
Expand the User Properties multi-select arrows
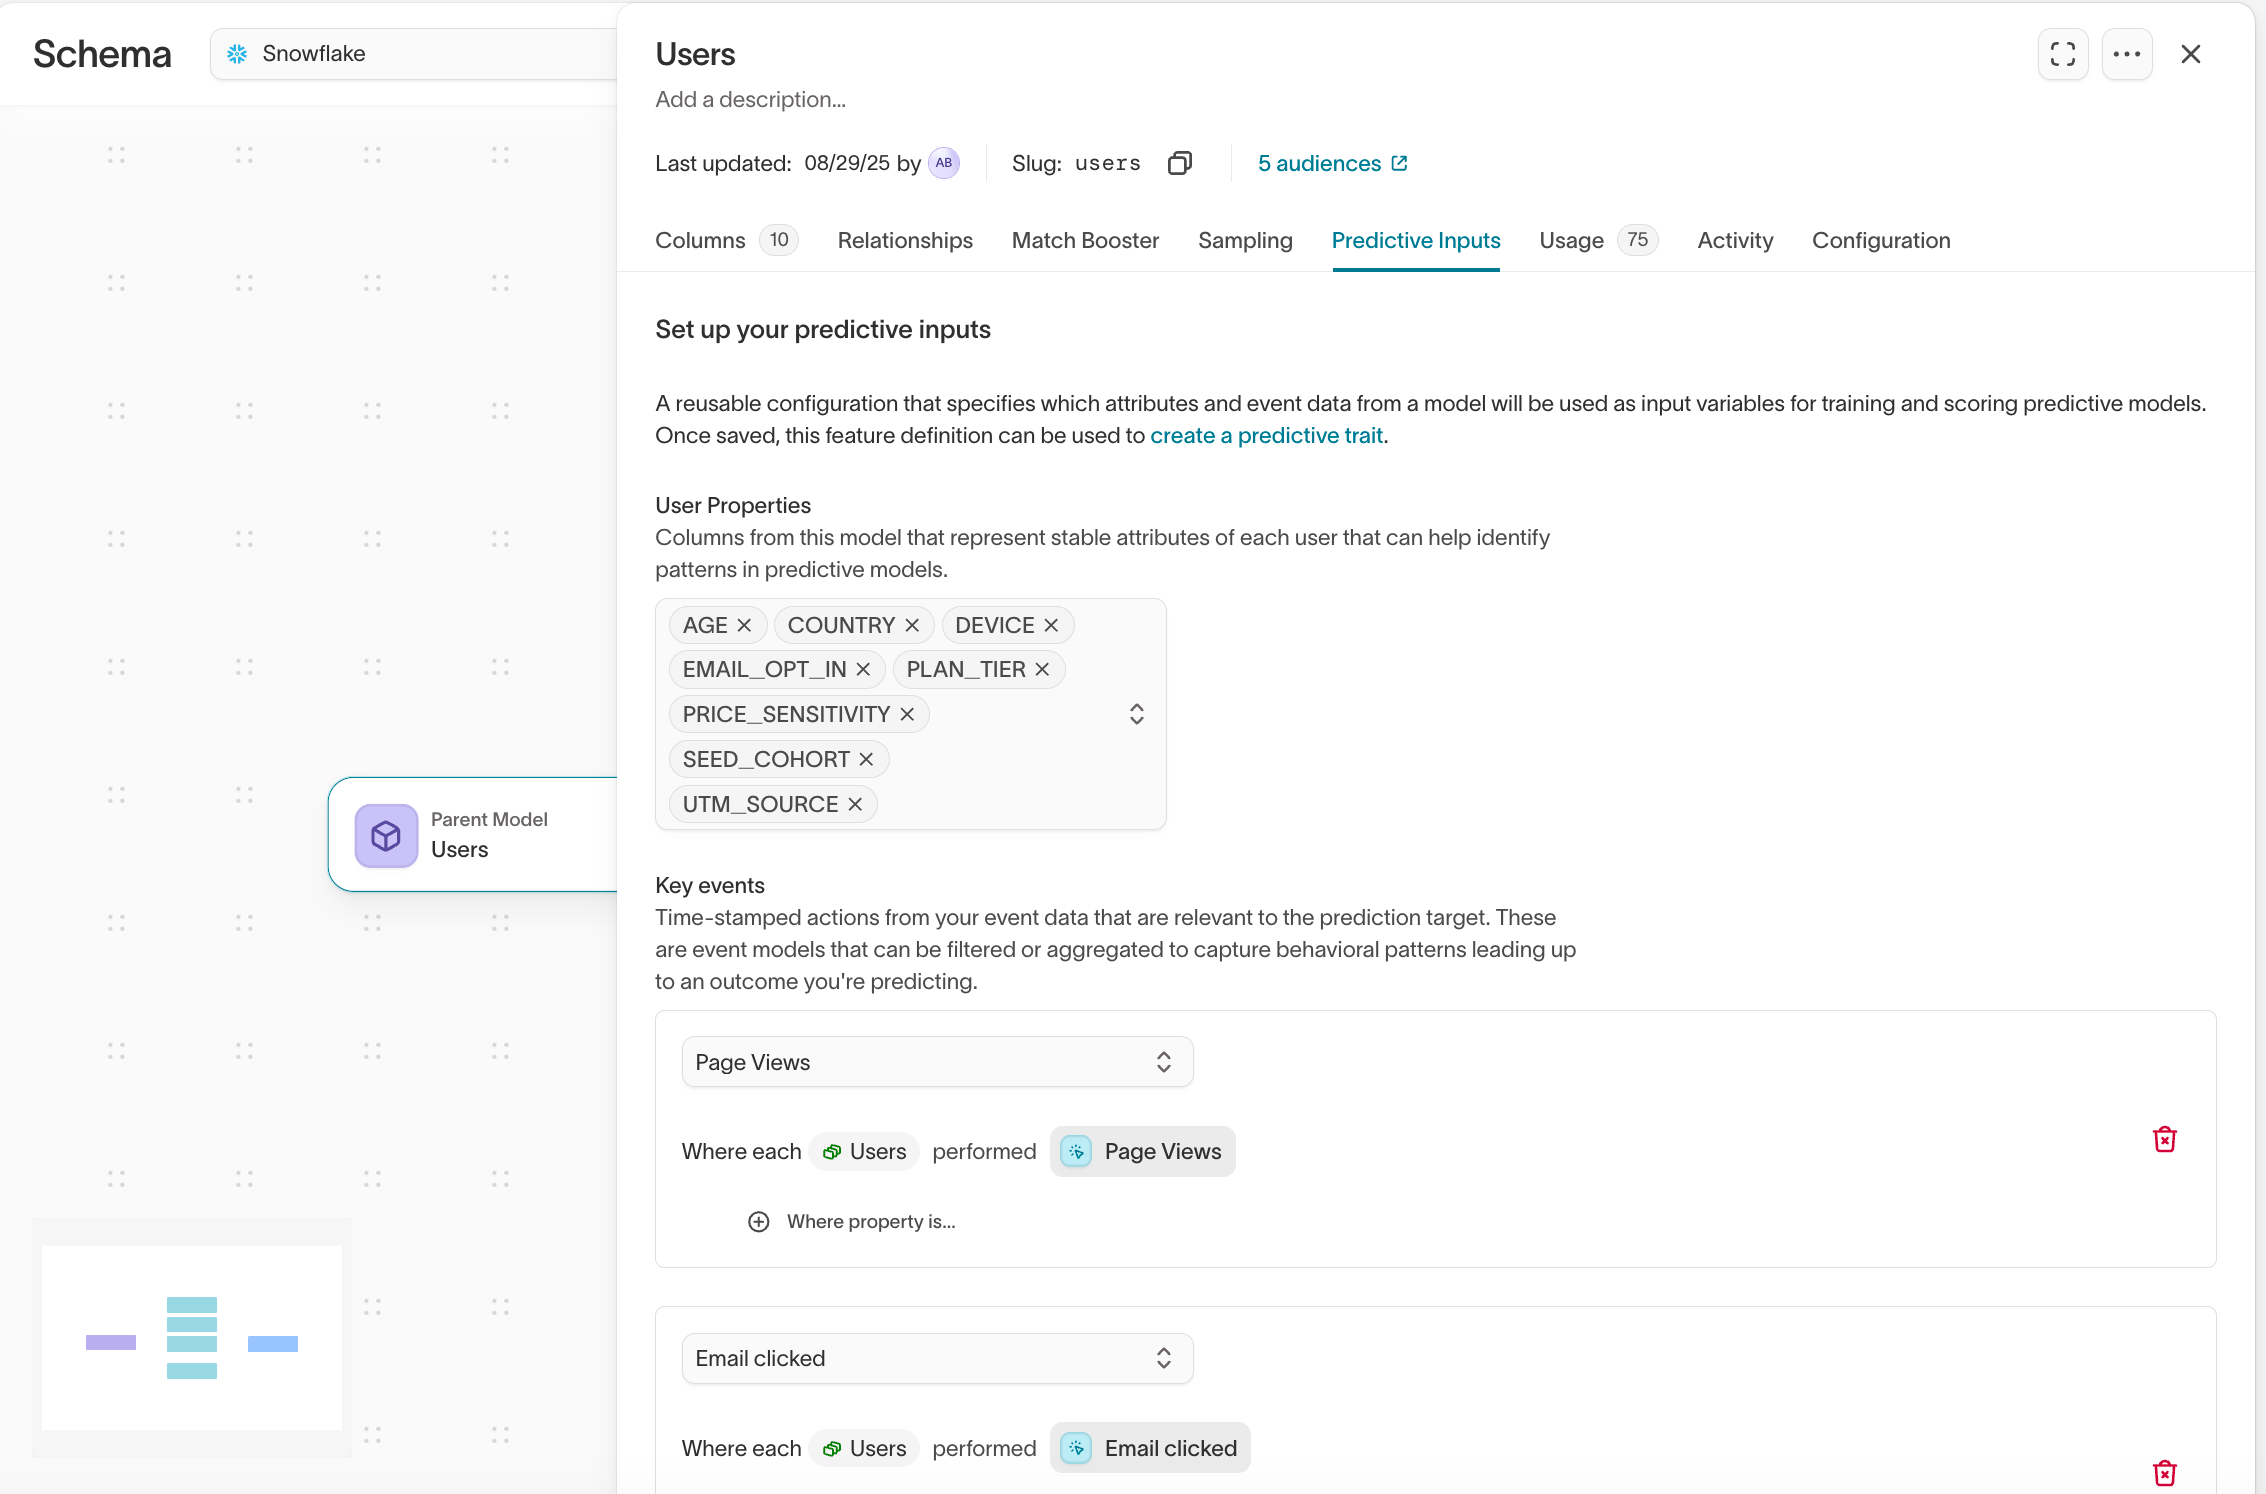pyautogui.click(x=1137, y=714)
